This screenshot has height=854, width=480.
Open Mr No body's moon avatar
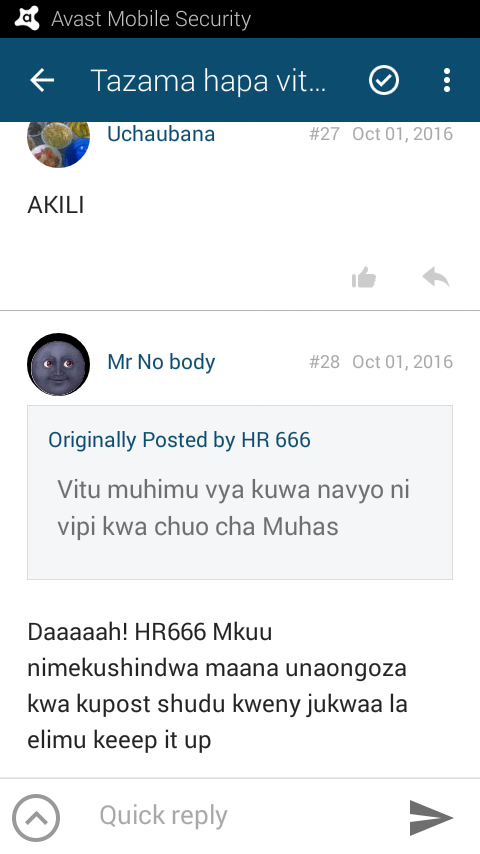coord(58,364)
